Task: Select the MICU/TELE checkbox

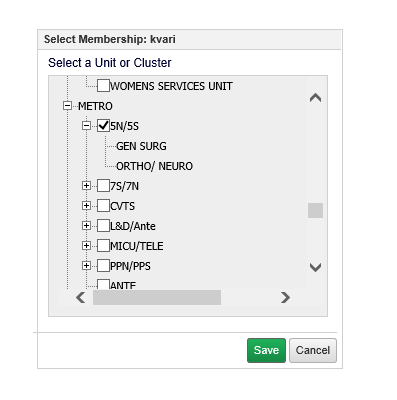Action: (103, 246)
